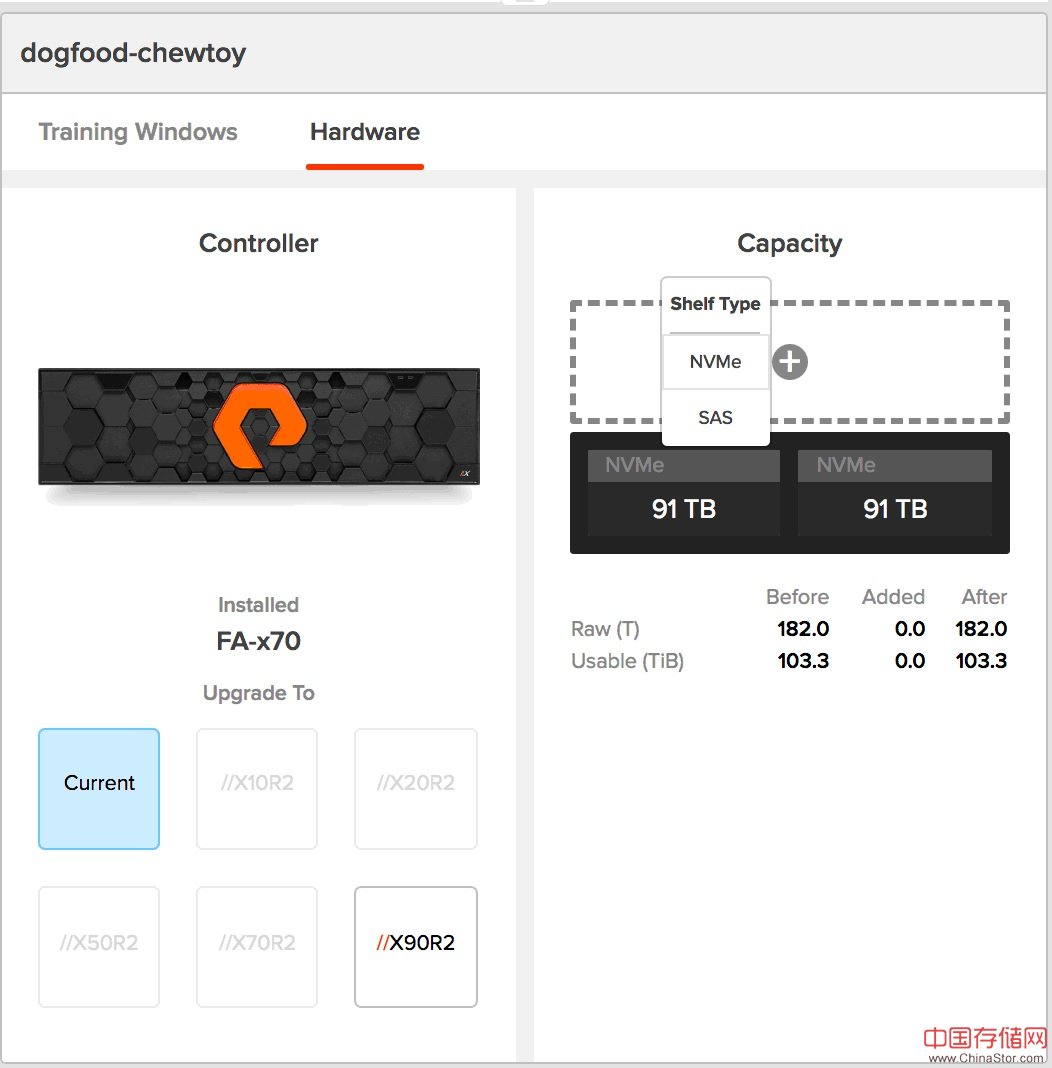Click the orange Pure Storage logo on the controller

coord(259,425)
